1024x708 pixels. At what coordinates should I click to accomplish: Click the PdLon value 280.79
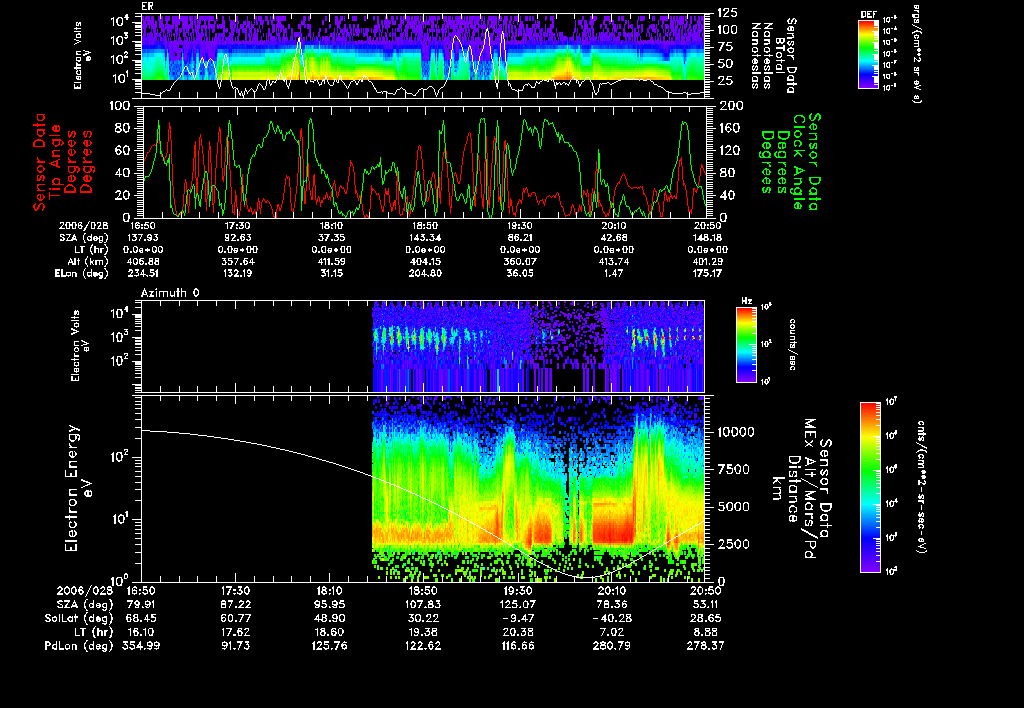point(611,645)
